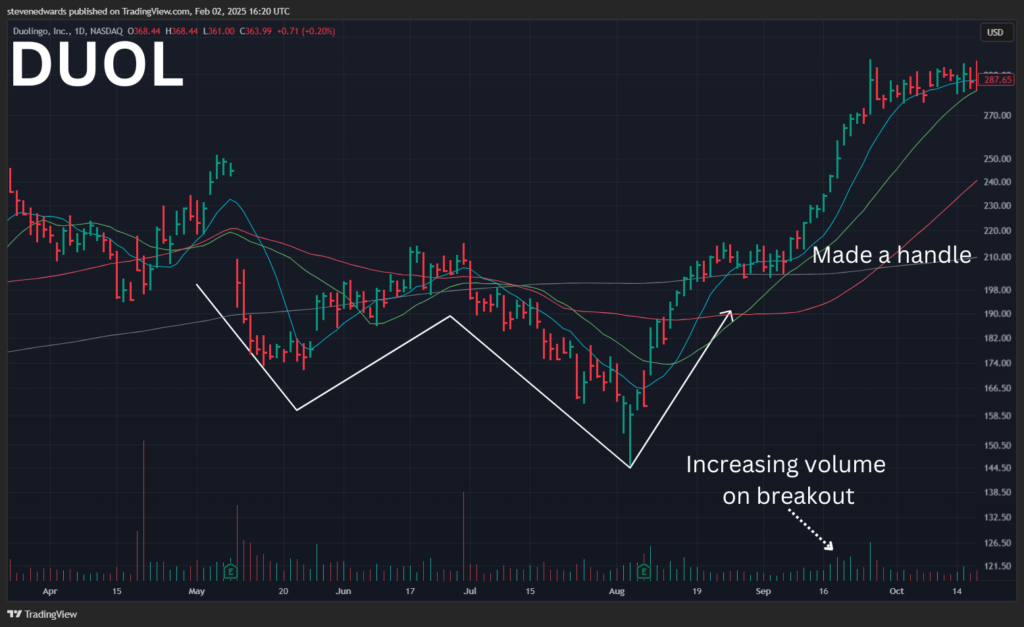Click the 198.00 price axis label

click(997, 290)
